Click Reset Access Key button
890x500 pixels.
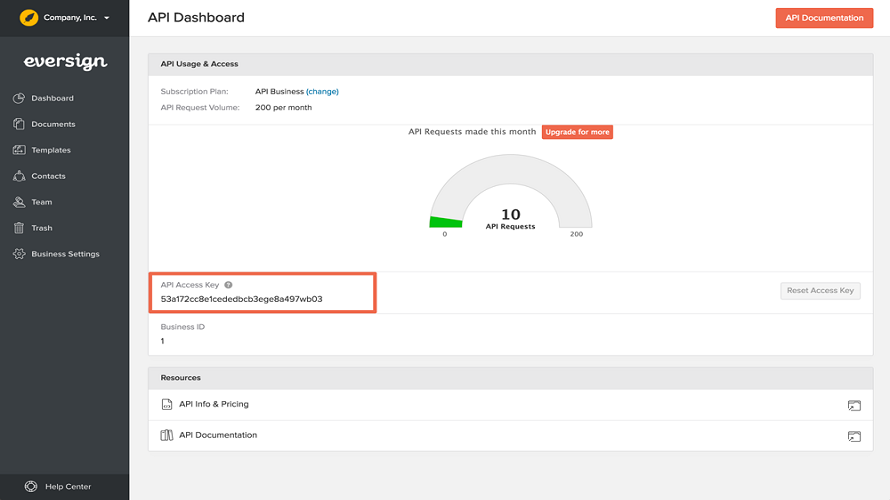(820, 291)
